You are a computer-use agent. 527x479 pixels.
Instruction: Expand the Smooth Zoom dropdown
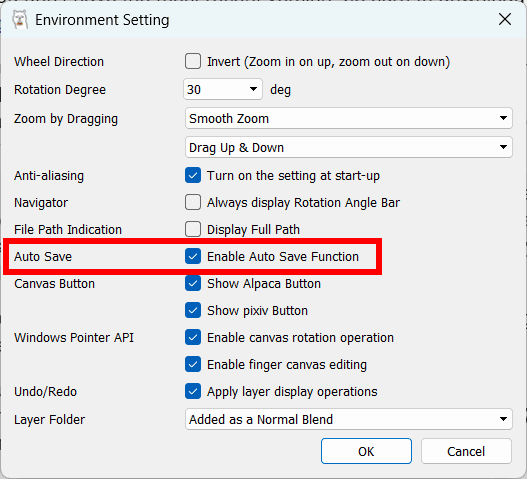click(349, 118)
